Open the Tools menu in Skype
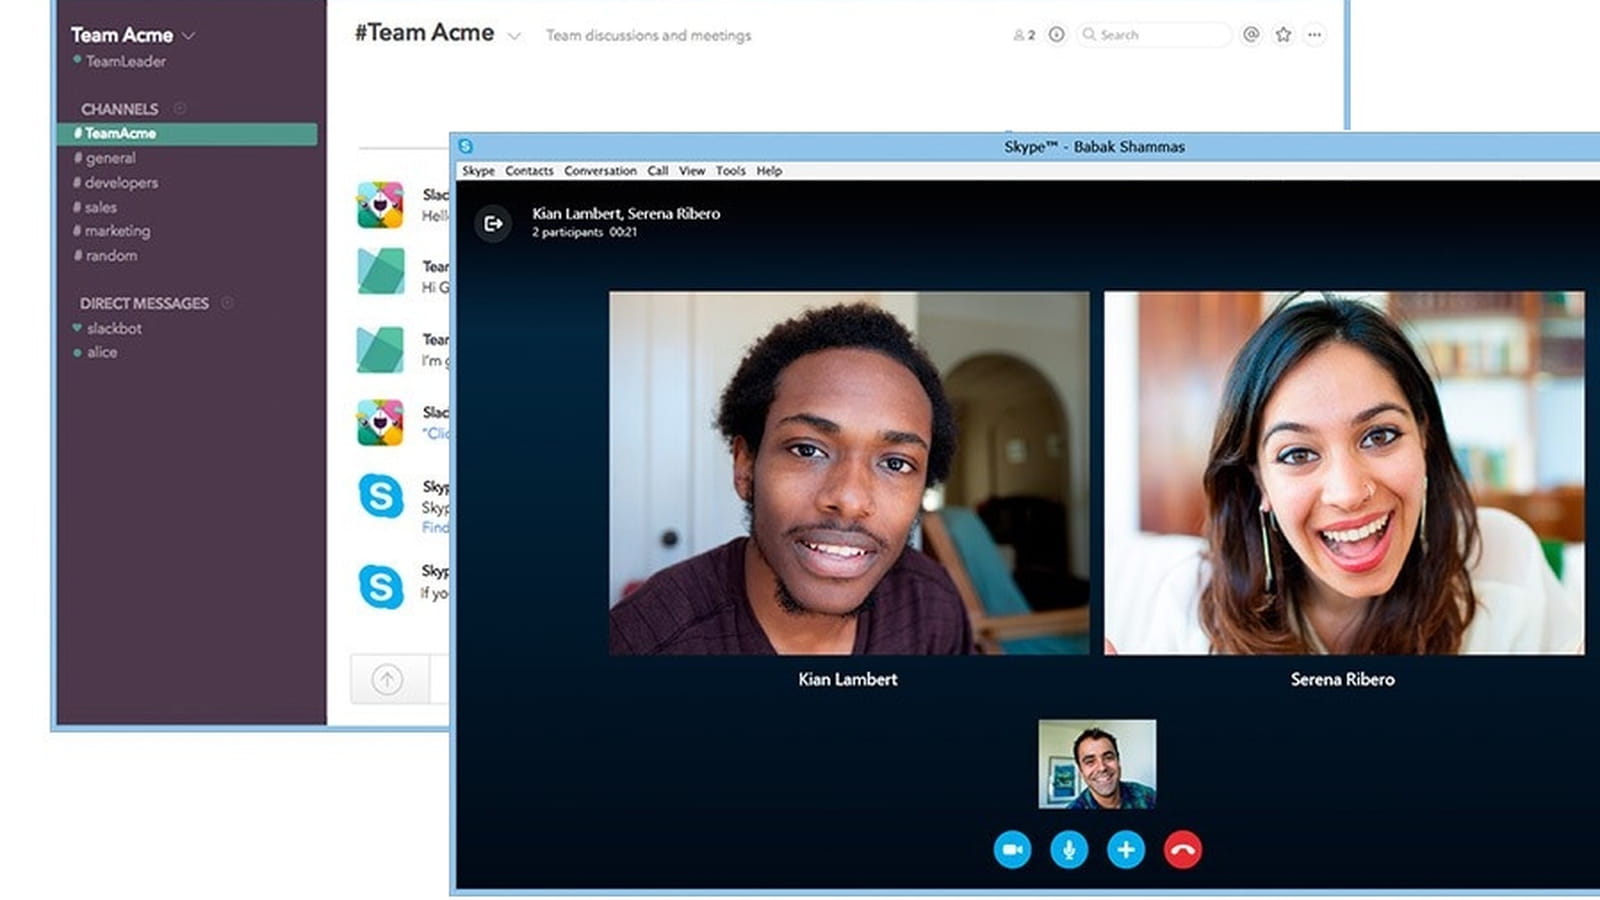 pos(730,171)
